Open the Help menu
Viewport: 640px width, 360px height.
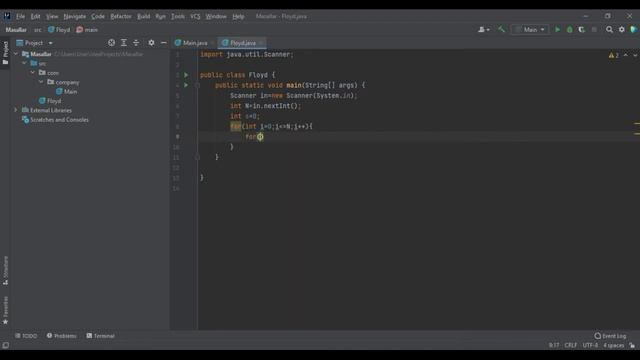[238, 16]
